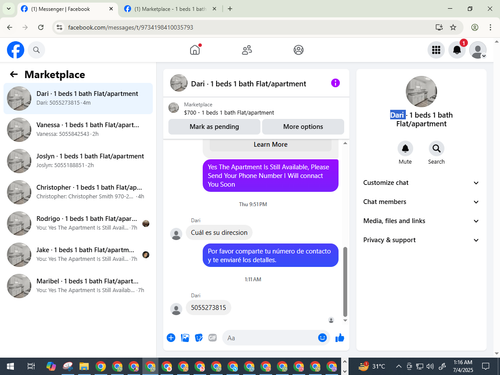500x375 pixels.
Task: Expand Privacy & support section
Action: pyautogui.click(x=421, y=240)
